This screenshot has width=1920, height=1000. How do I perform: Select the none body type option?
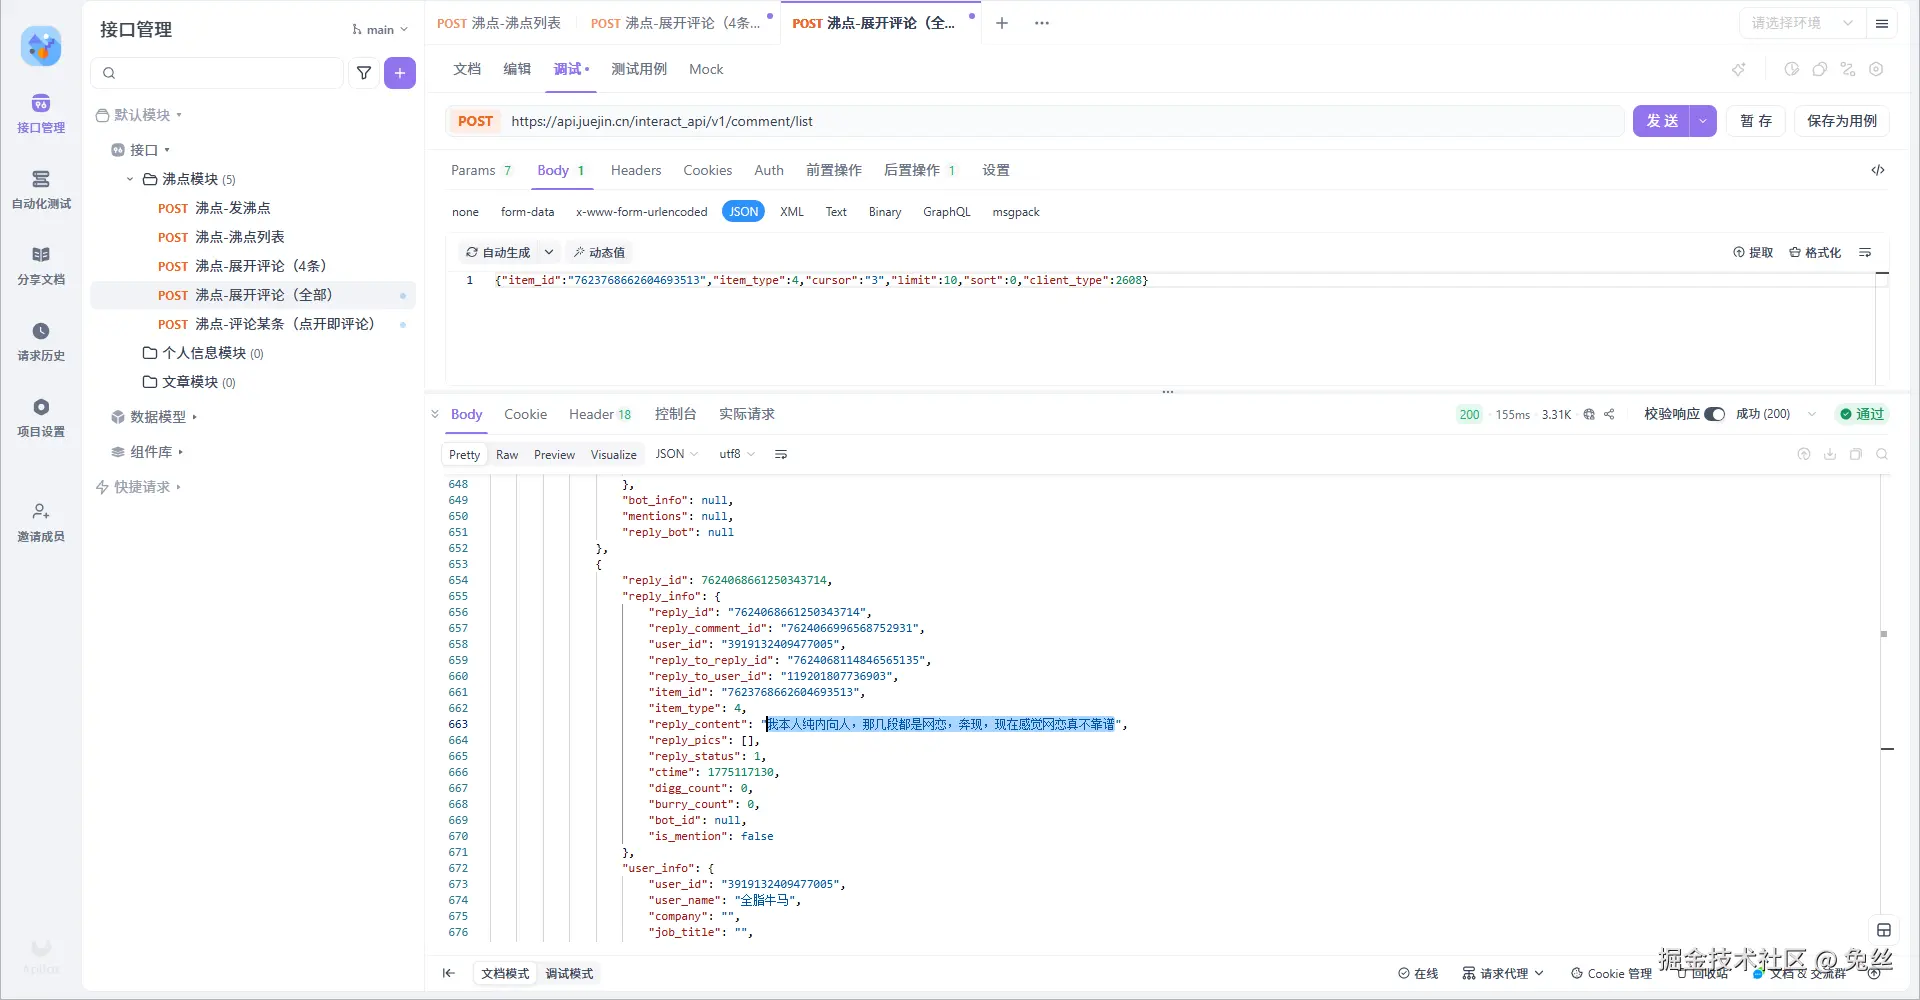pos(465,212)
